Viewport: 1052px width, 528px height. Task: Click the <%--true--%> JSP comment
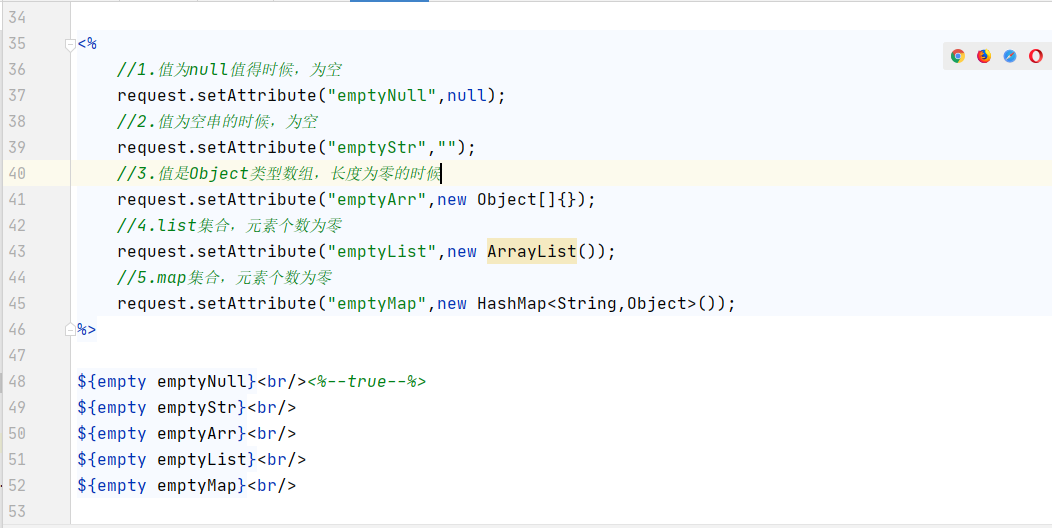pos(367,382)
